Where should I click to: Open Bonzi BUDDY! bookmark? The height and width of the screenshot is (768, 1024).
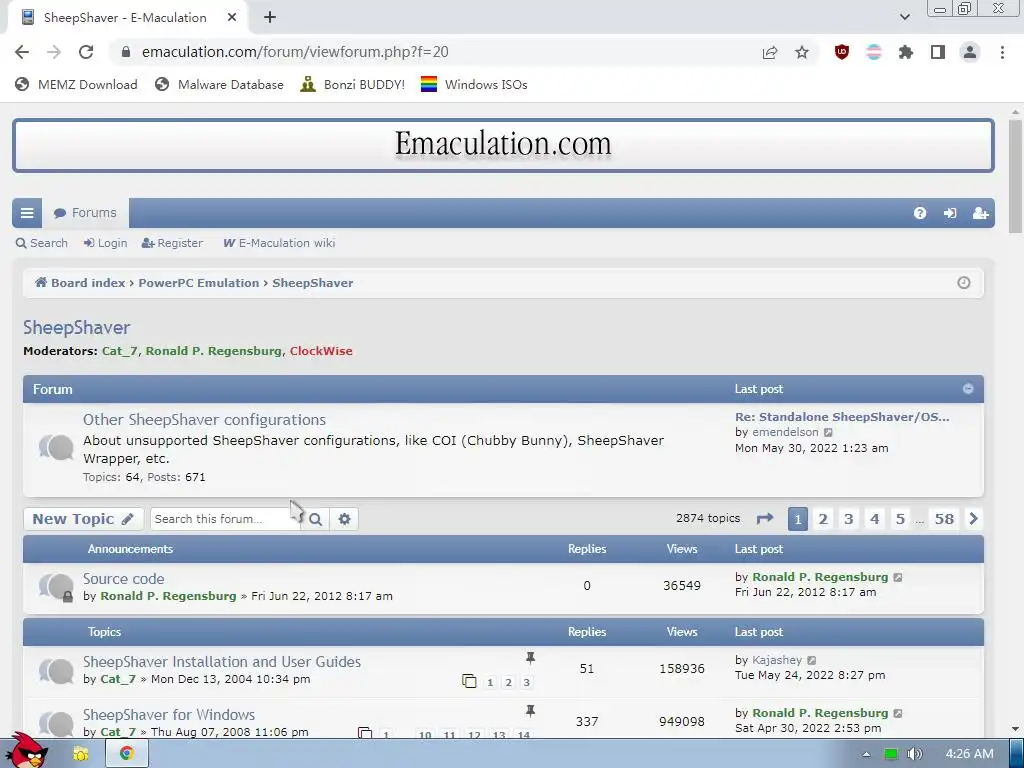pos(353,84)
